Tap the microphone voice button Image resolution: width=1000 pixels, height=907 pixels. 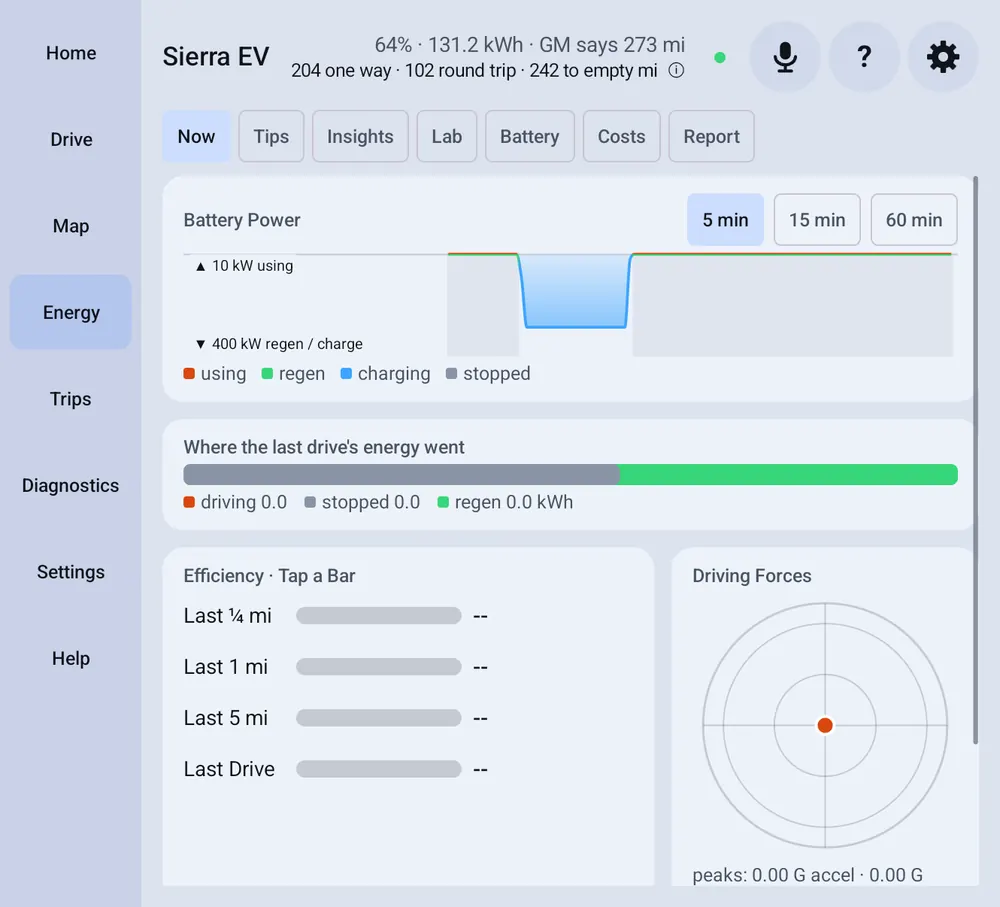(x=784, y=57)
